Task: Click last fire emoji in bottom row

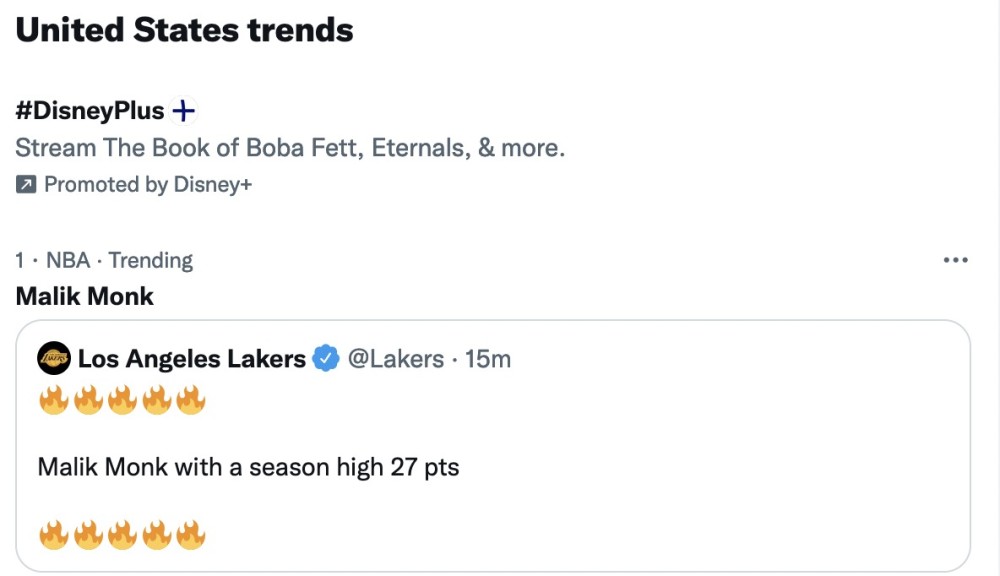Action: pos(190,535)
